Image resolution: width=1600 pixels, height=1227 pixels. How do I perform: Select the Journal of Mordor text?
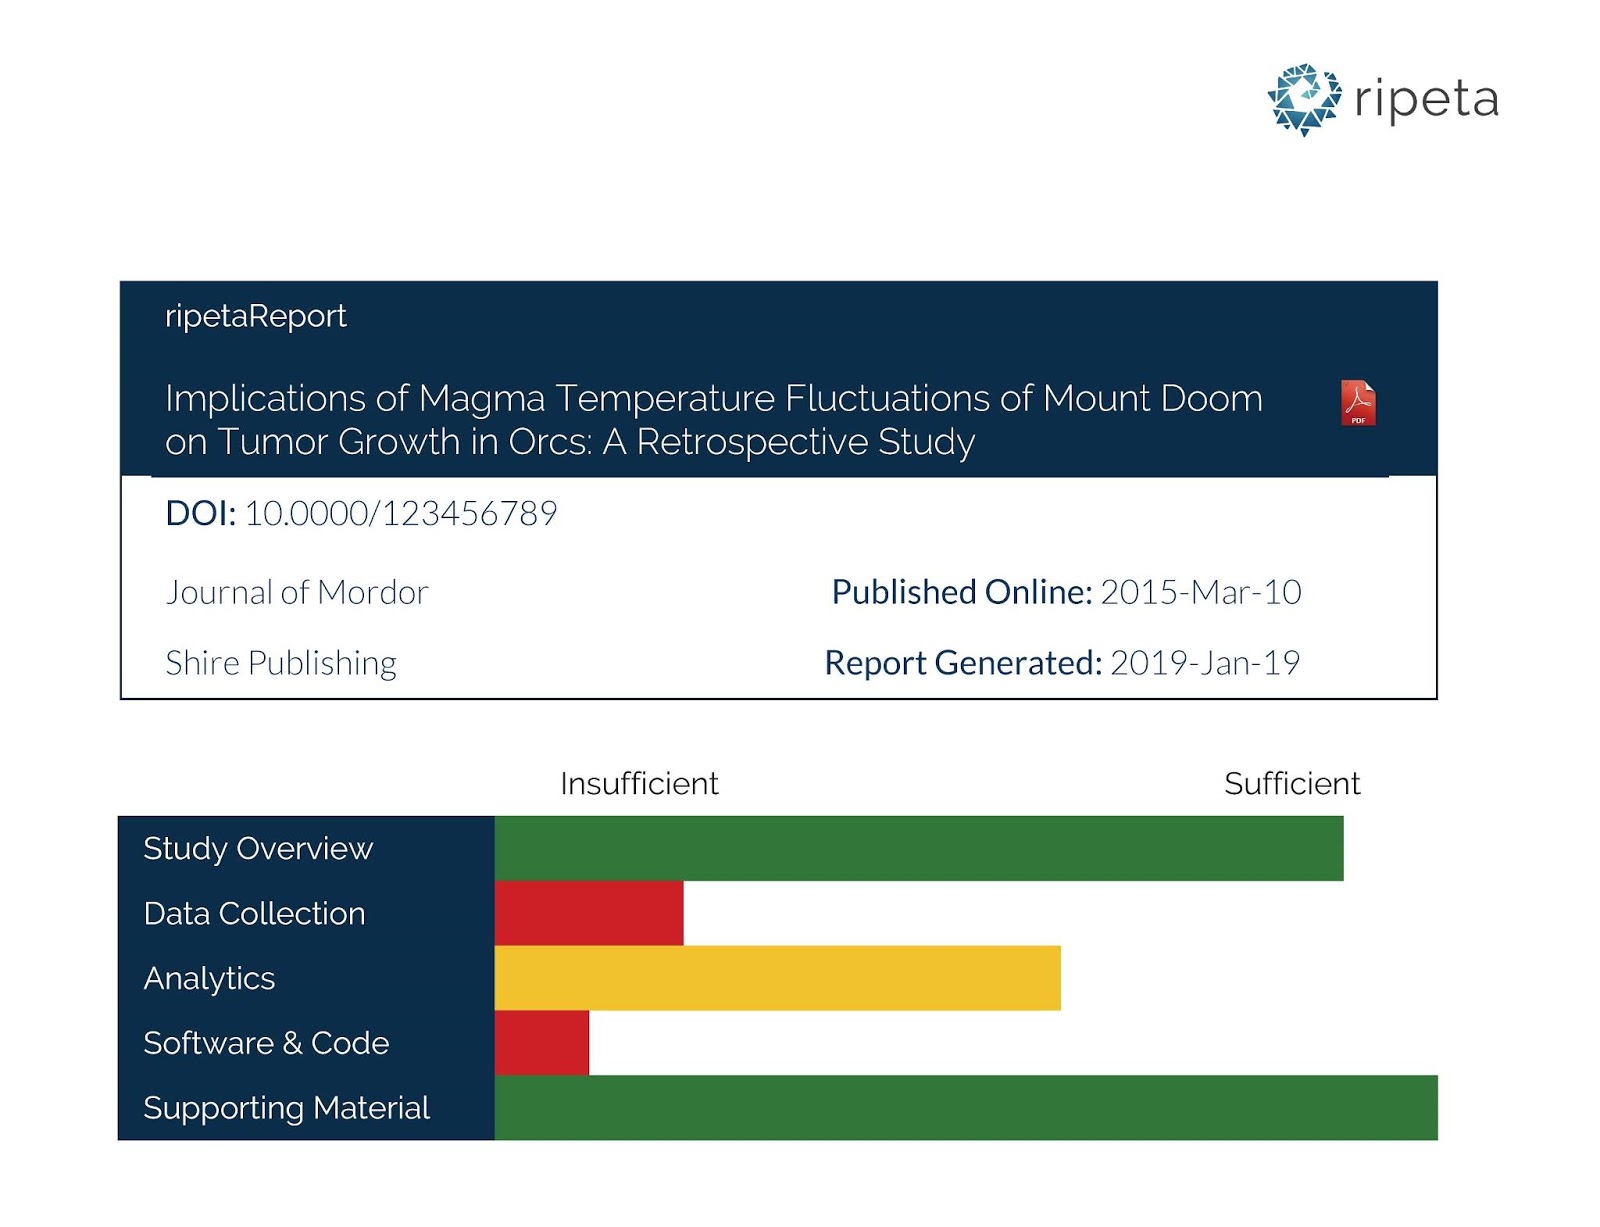point(297,592)
